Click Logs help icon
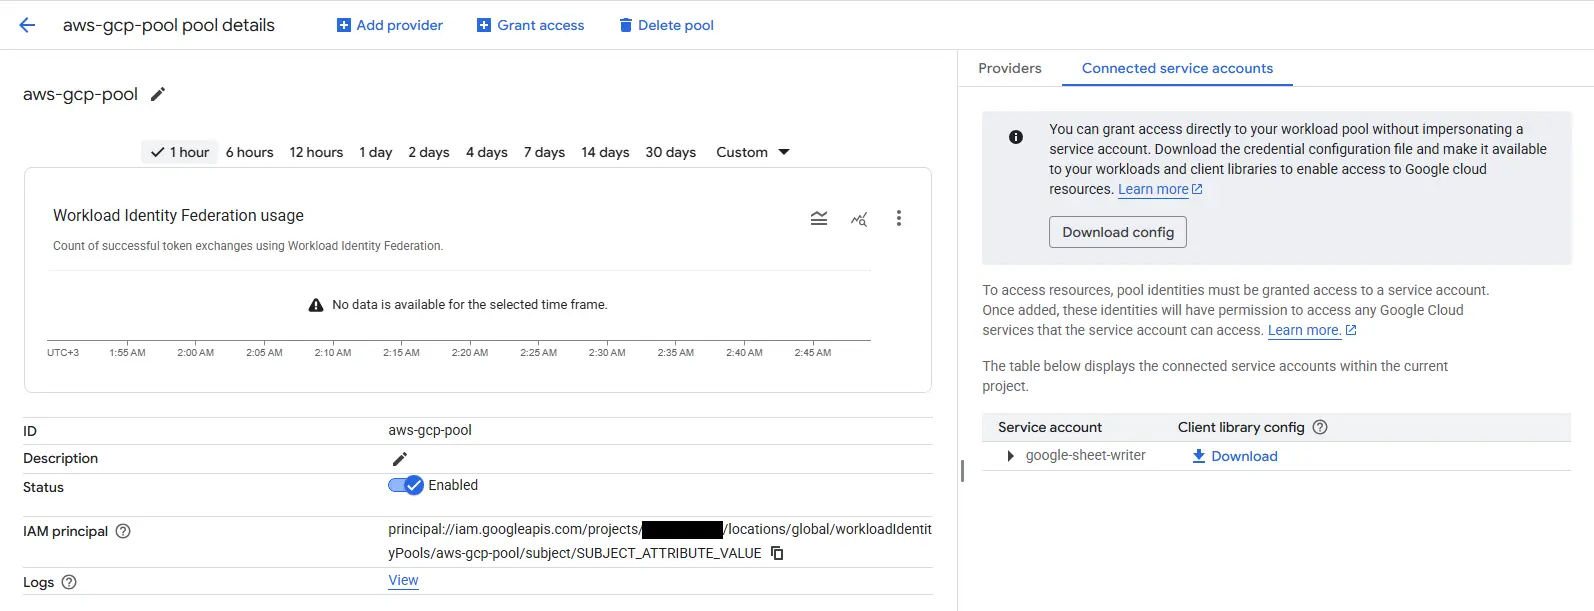 [69, 582]
